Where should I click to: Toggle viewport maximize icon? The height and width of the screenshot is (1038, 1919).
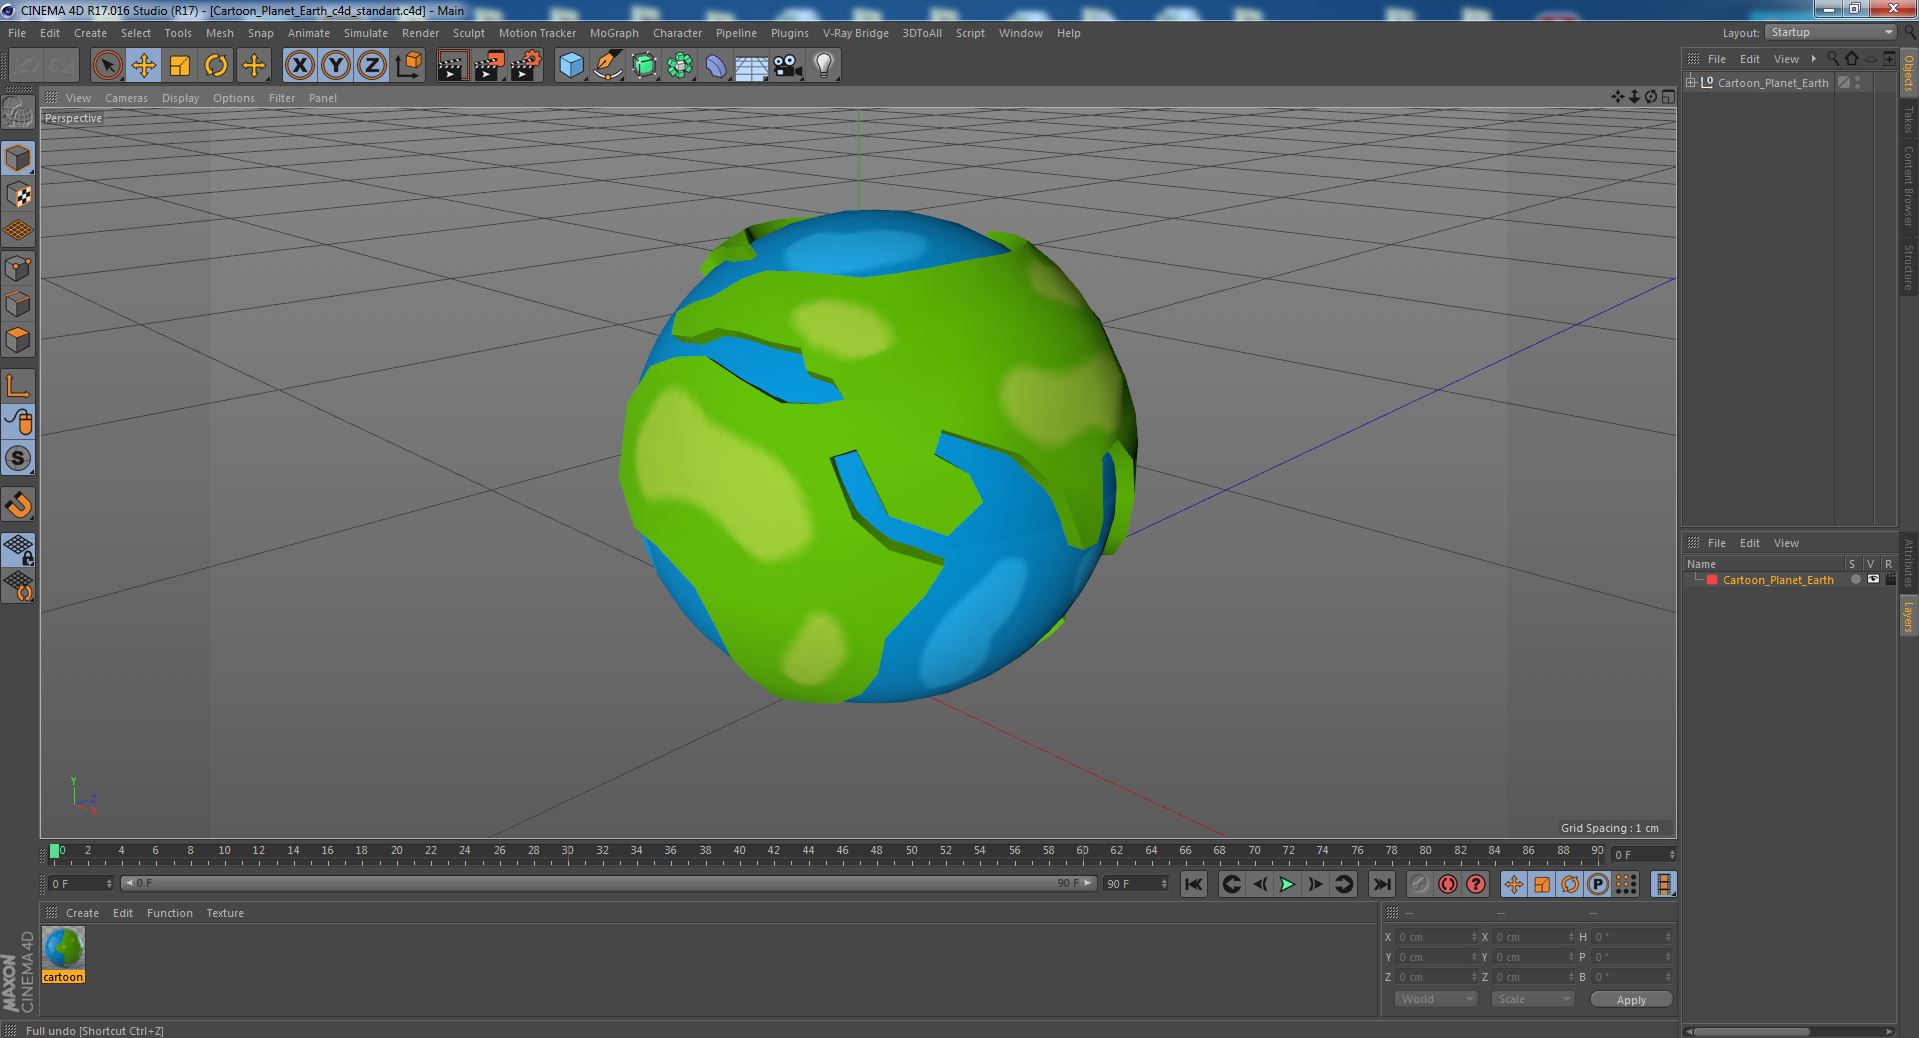point(1668,97)
